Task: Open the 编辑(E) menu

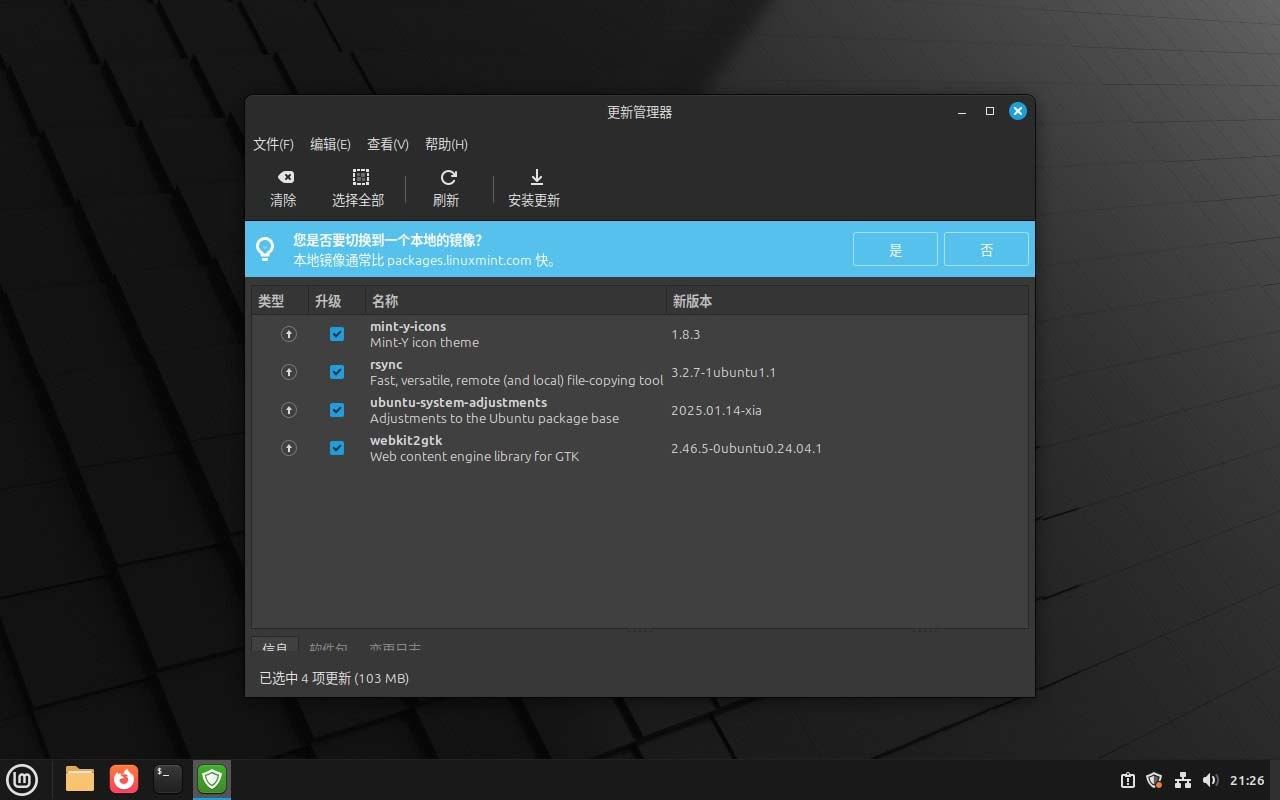Action: pos(331,144)
